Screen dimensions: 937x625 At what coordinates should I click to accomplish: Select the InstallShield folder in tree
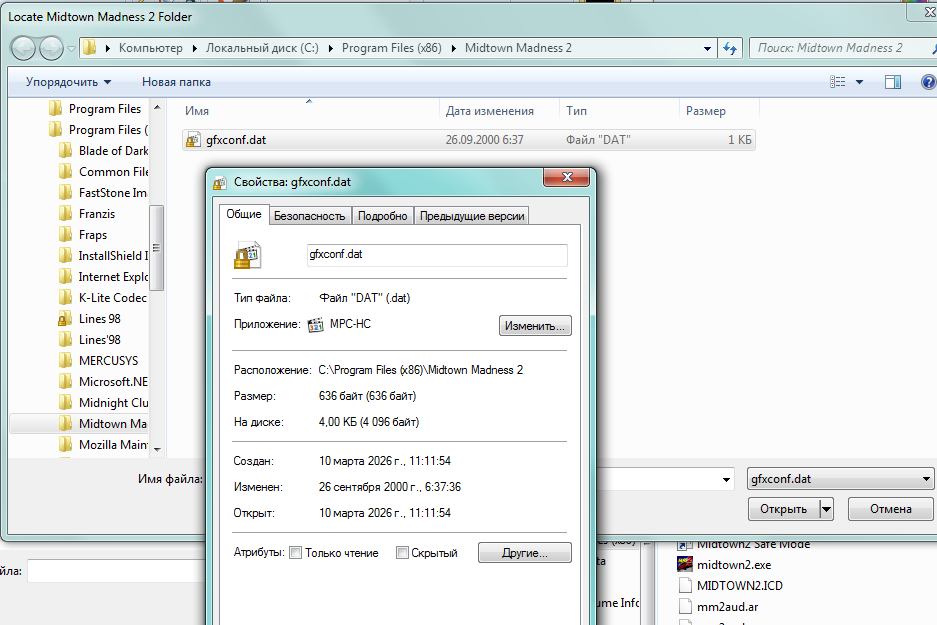point(113,256)
